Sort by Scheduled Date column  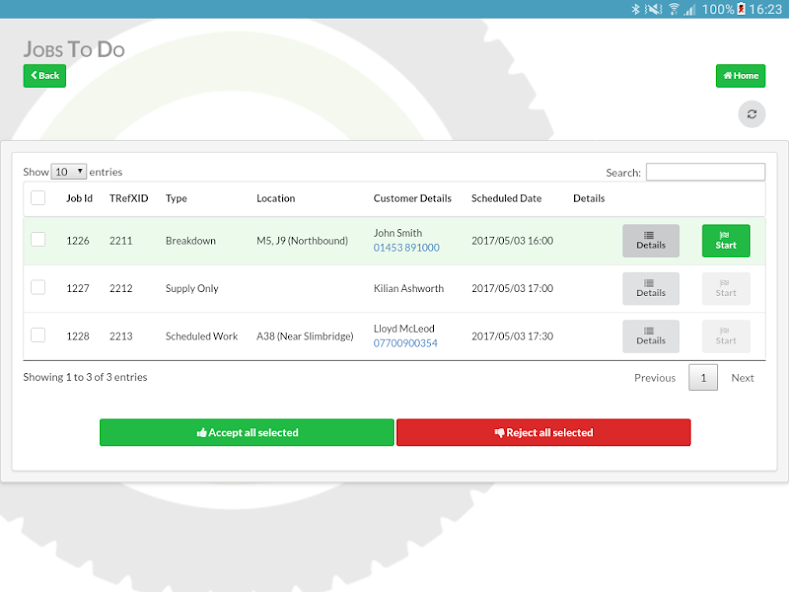point(506,198)
